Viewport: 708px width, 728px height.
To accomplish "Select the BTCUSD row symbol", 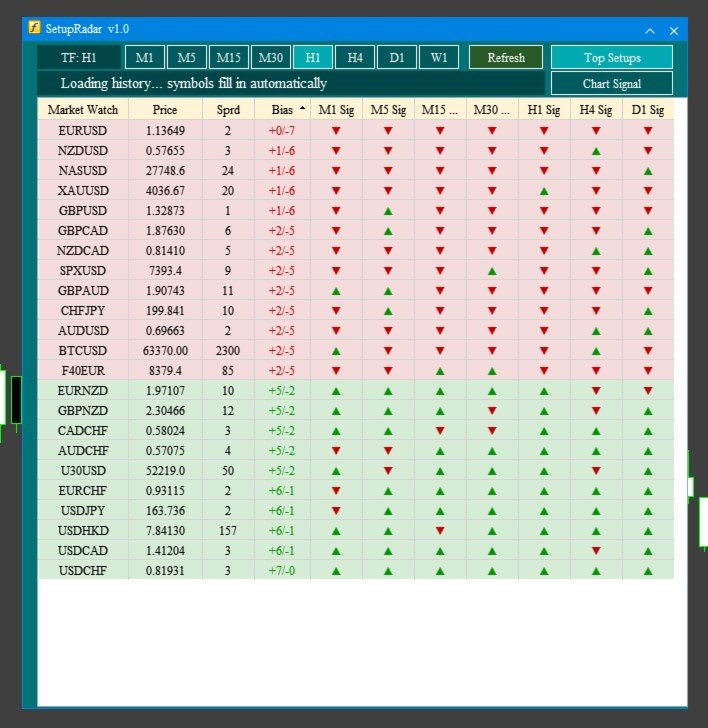I will coord(83,351).
